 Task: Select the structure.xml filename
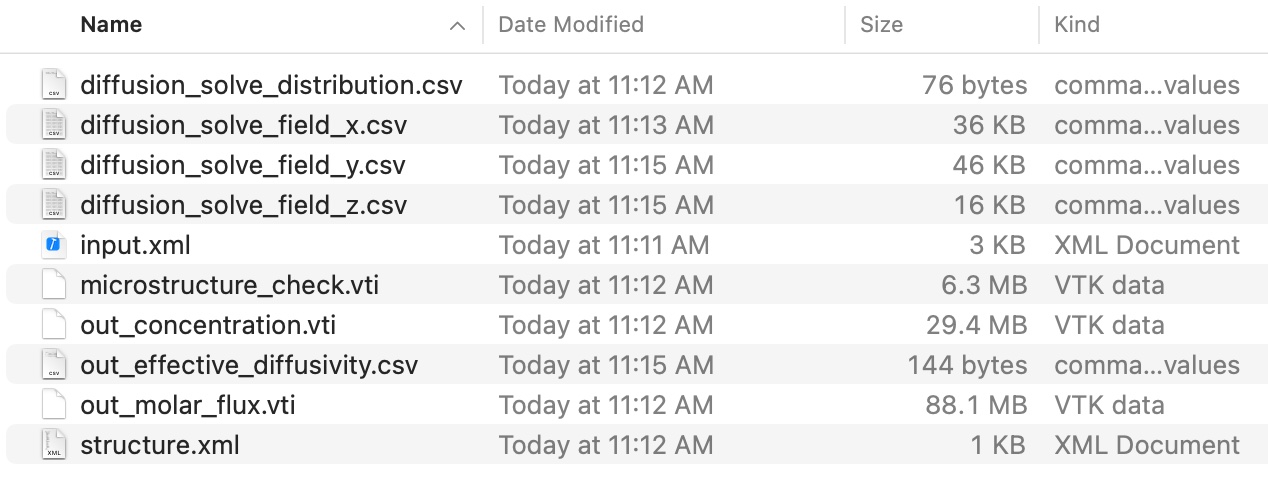click(160, 445)
